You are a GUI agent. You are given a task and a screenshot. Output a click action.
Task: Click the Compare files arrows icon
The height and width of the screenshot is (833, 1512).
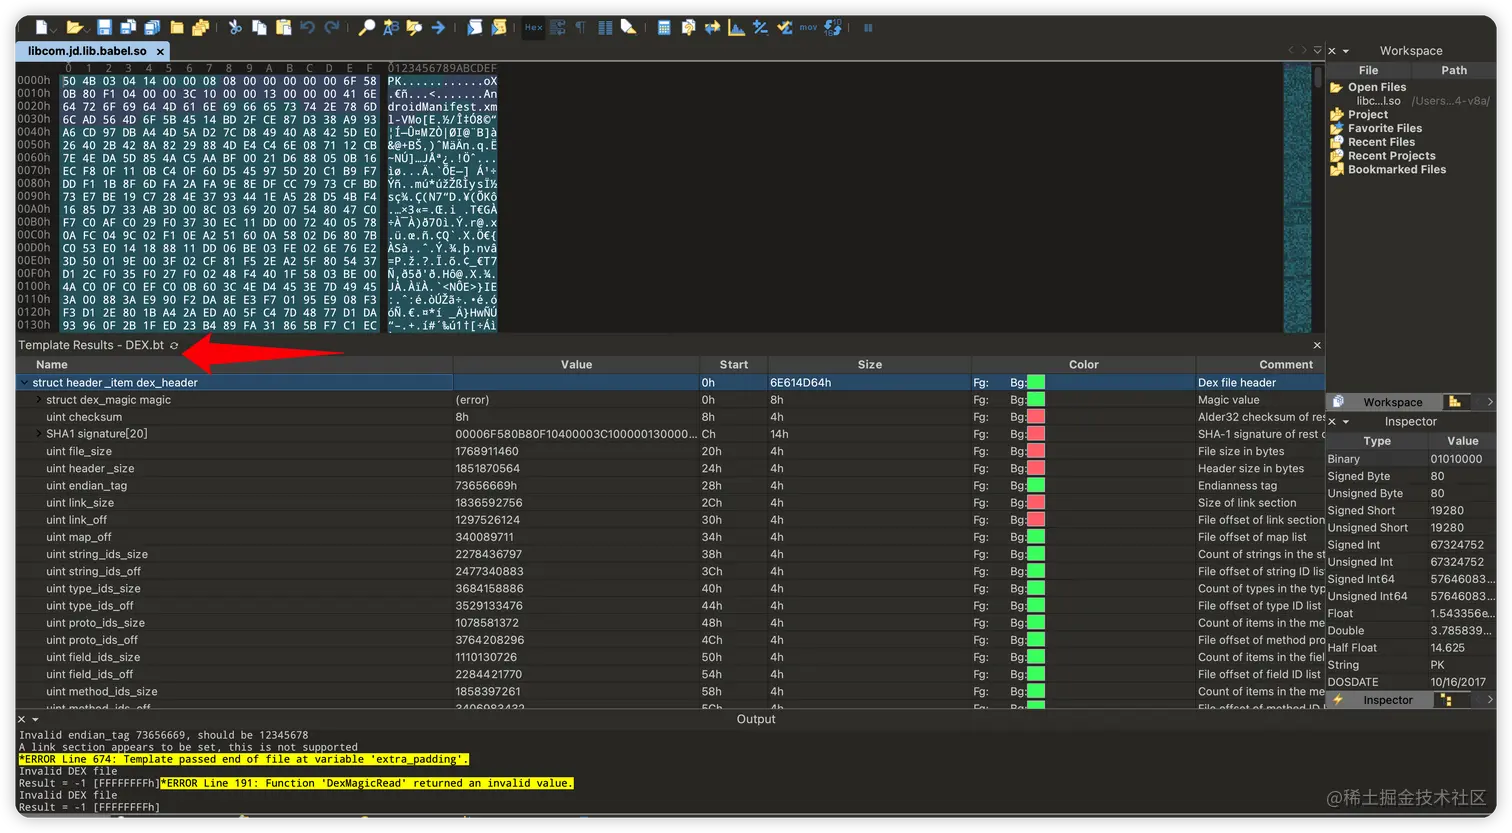tap(712, 28)
